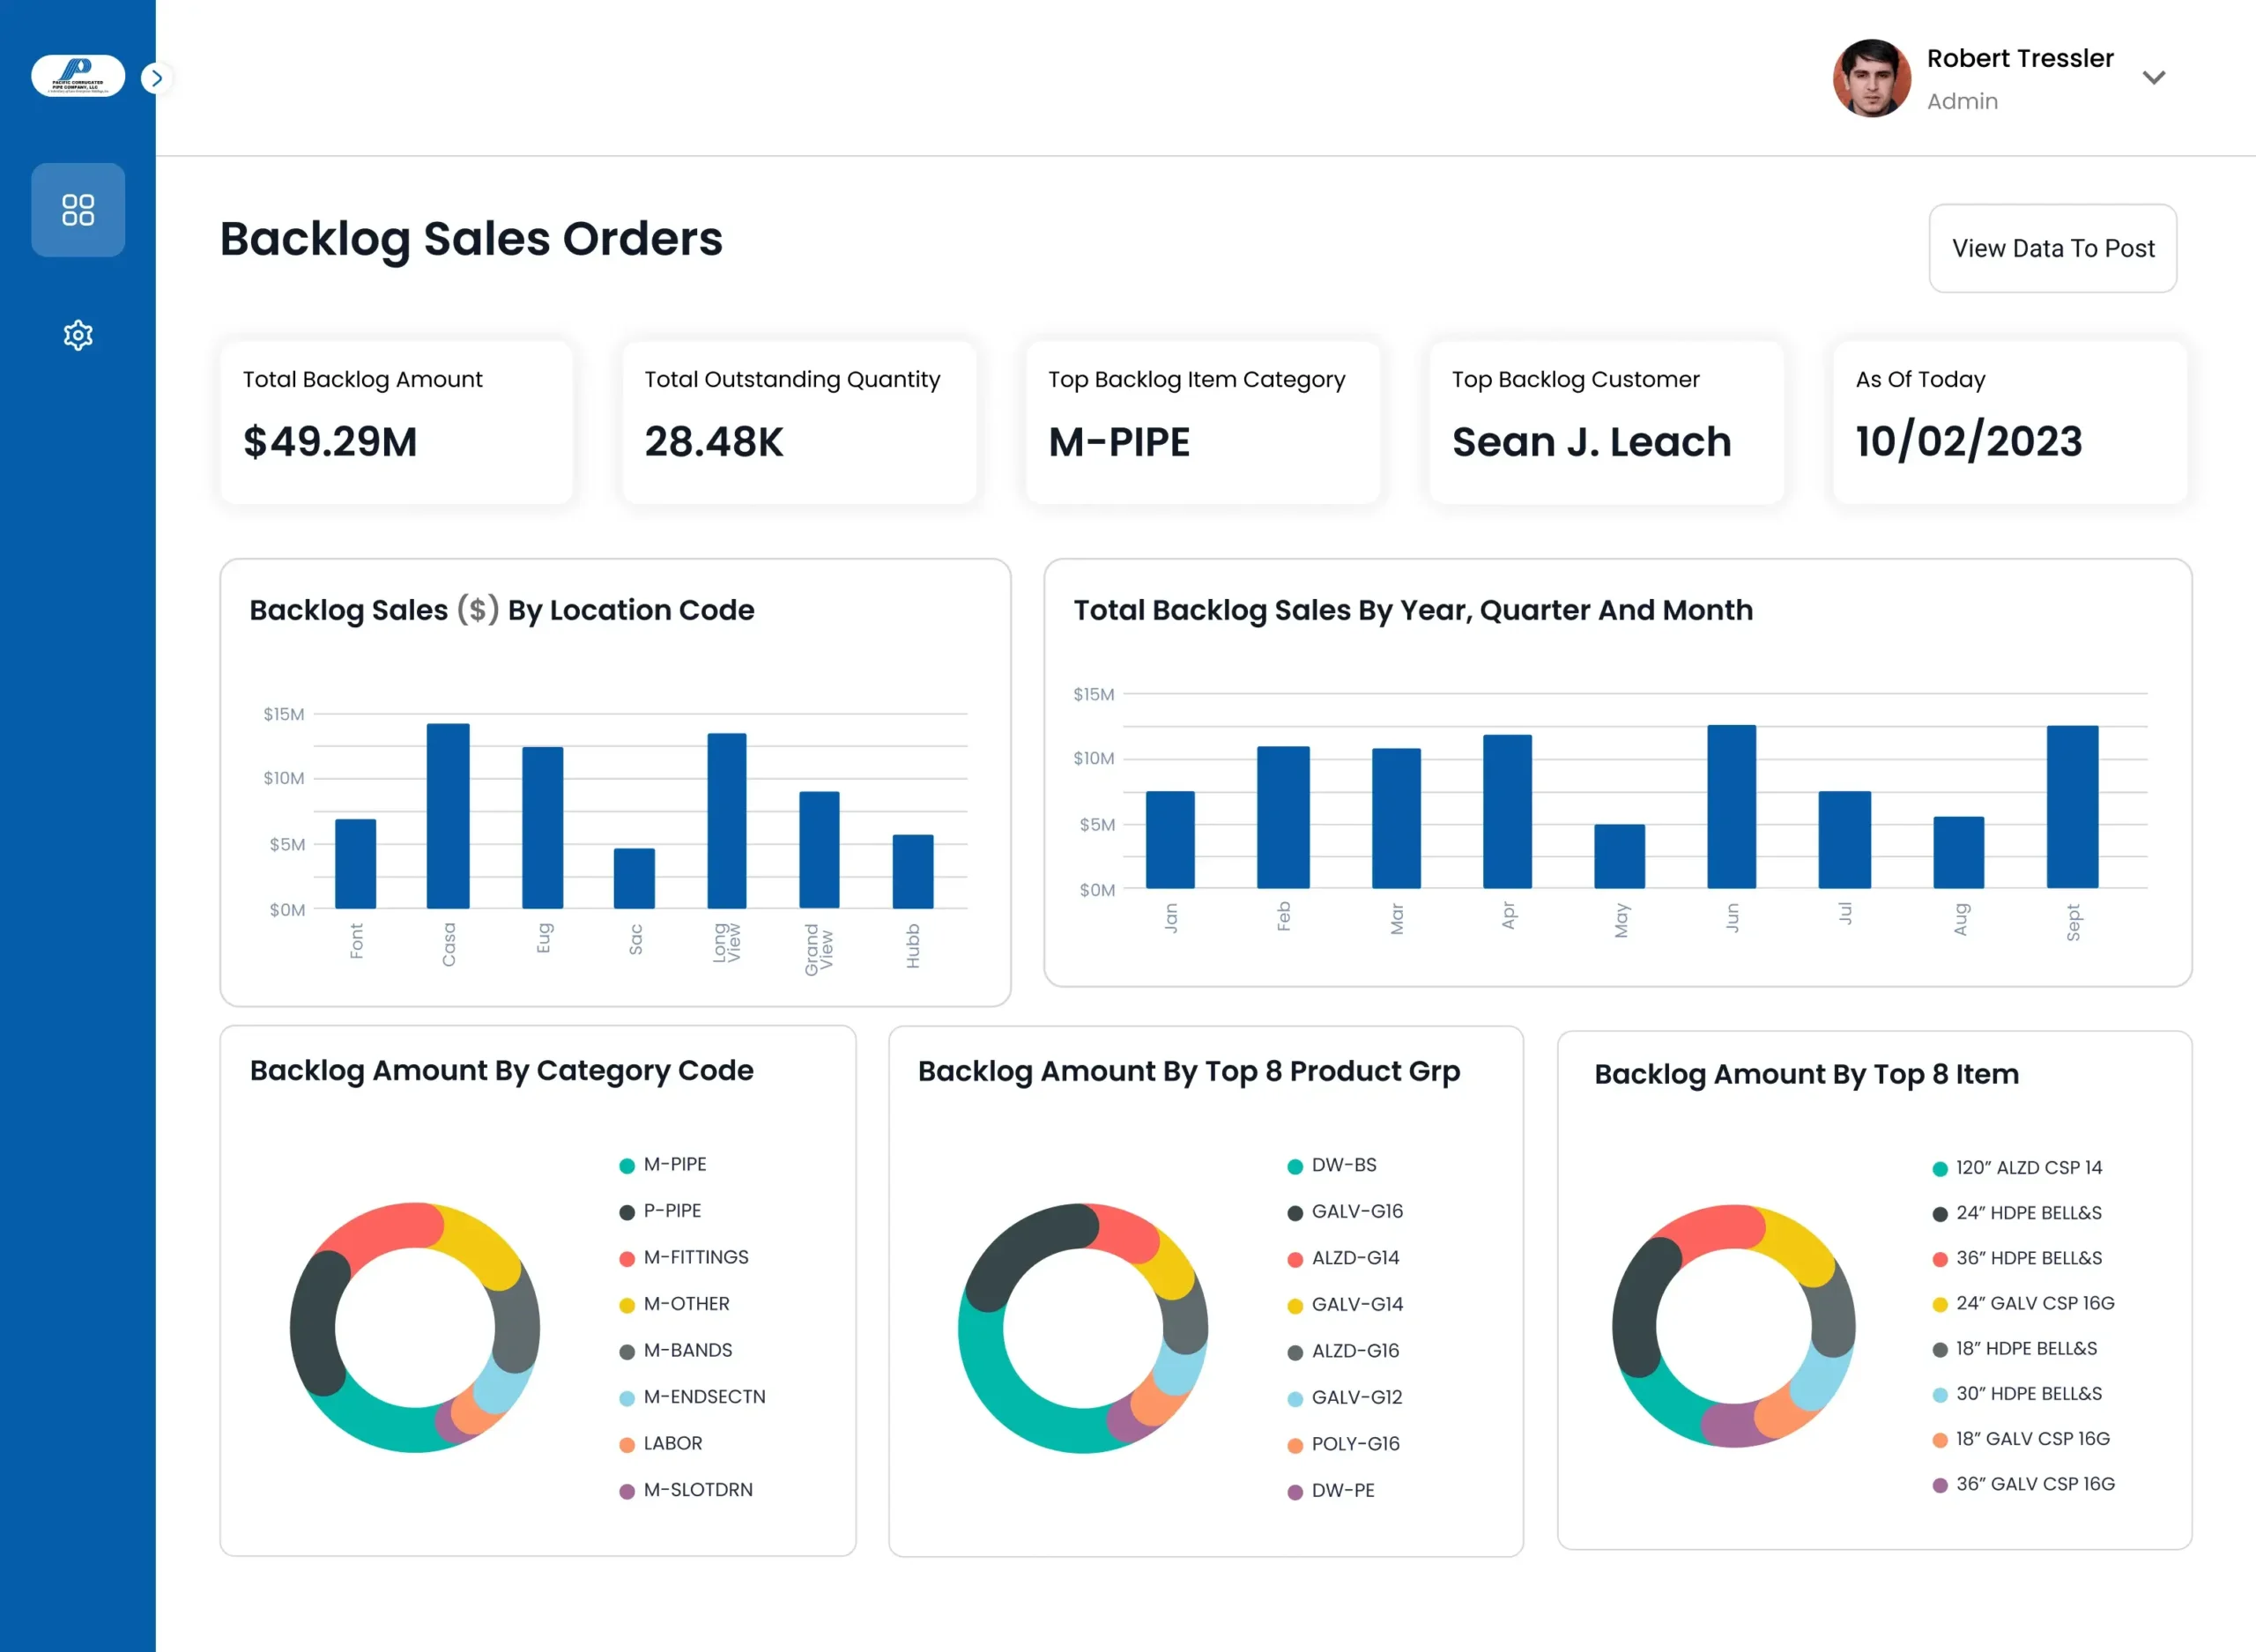The width and height of the screenshot is (2256, 1652).
Task: Select the Top Backlog Item Category card
Action: [1203, 422]
